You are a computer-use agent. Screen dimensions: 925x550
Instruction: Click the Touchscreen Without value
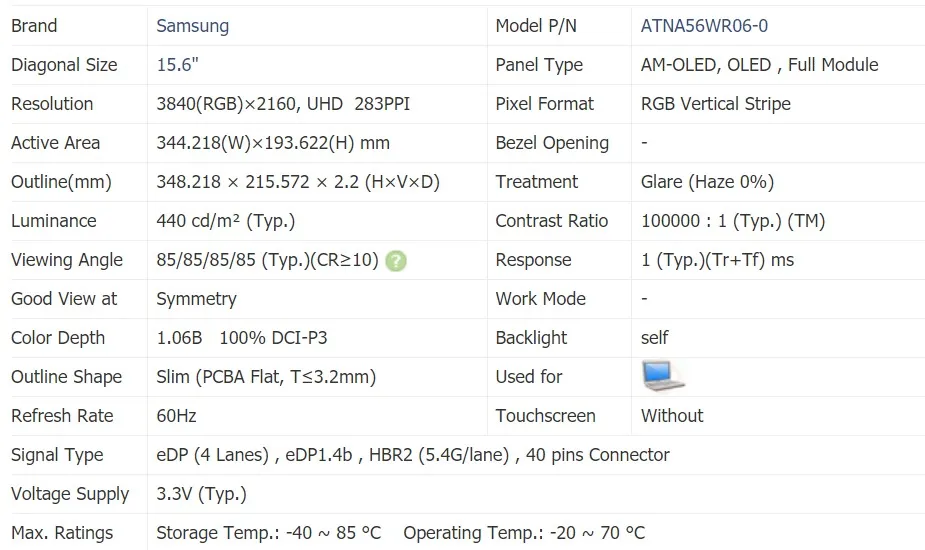672,416
